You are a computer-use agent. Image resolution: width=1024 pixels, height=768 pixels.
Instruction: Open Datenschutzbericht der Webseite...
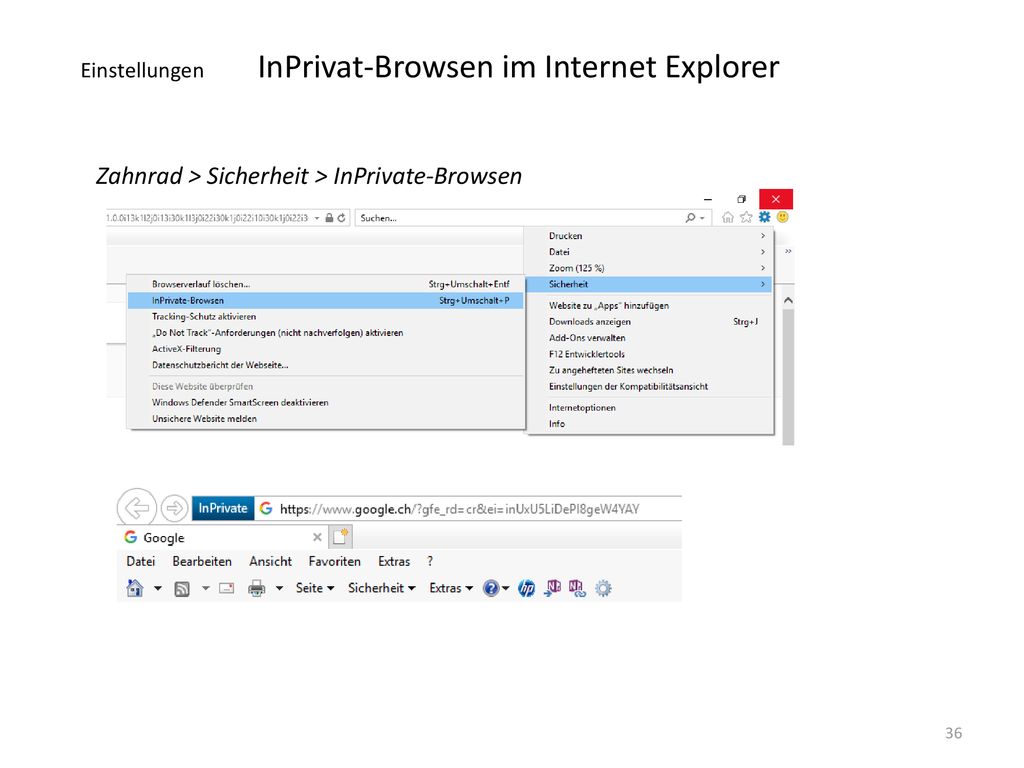[325, 365]
